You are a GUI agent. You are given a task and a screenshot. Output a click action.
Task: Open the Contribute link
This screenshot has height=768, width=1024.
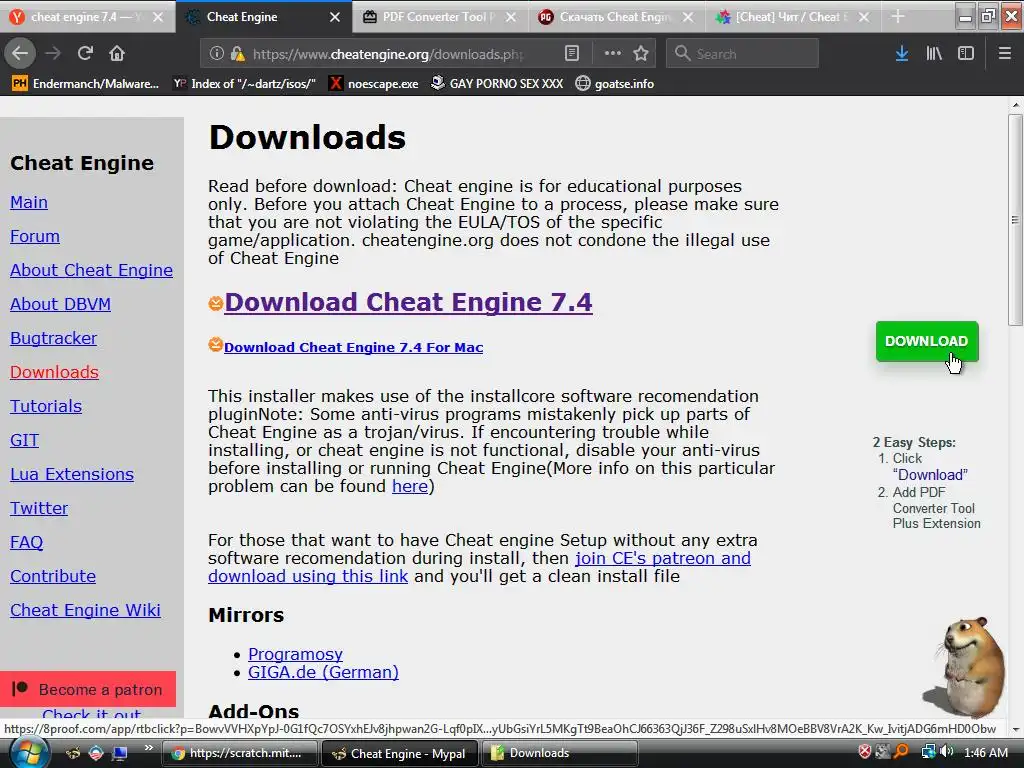coord(53,576)
